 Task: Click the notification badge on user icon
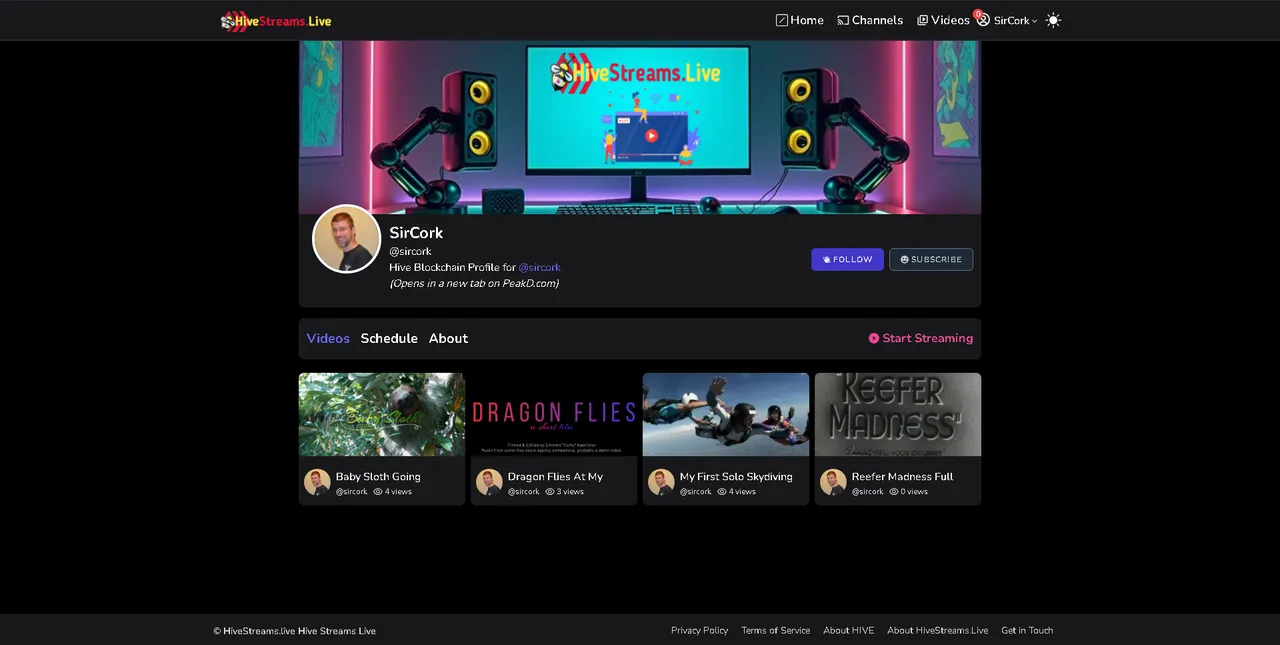978,14
